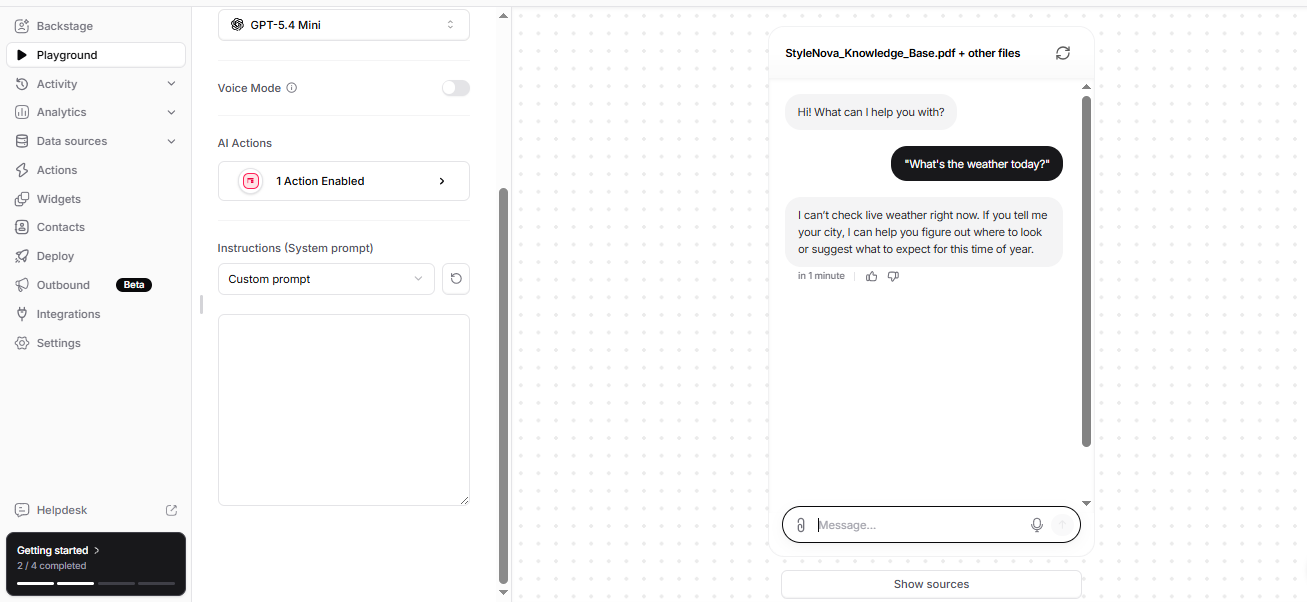The image size is (1307, 602).
Task: Click the chat scroll down arrow
Action: [x=1087, y=503]
